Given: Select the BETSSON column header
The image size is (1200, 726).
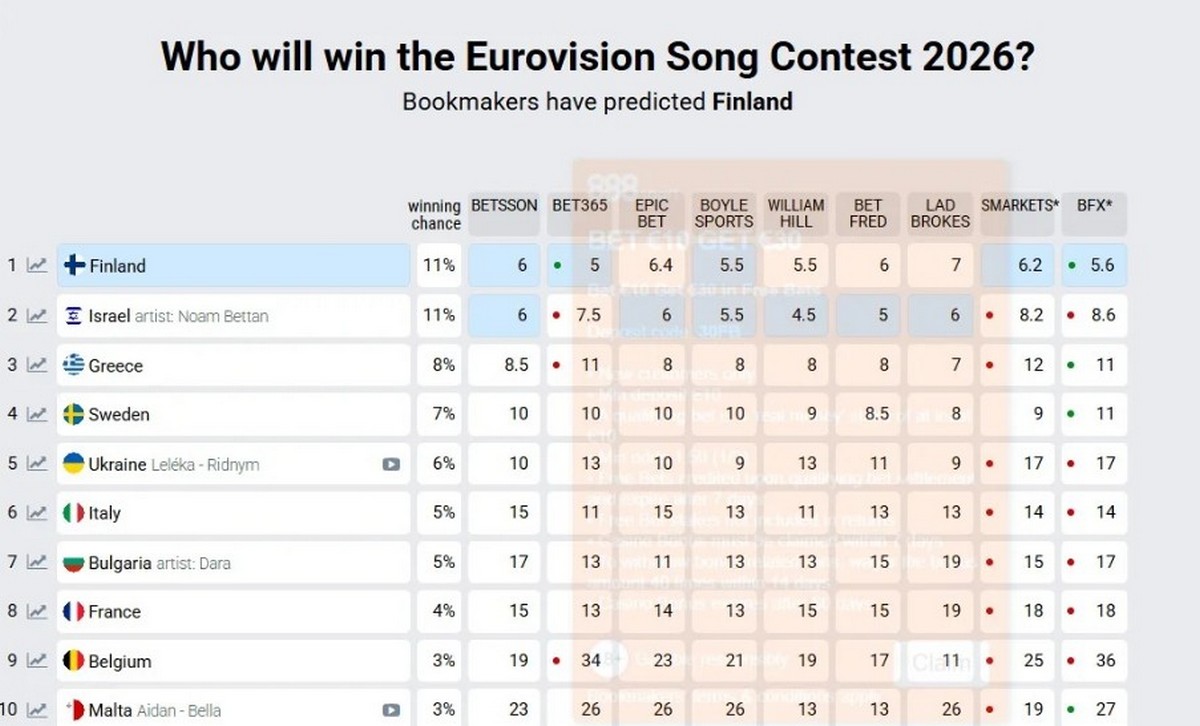Looking at the screenshot, I should pos(504,213).
